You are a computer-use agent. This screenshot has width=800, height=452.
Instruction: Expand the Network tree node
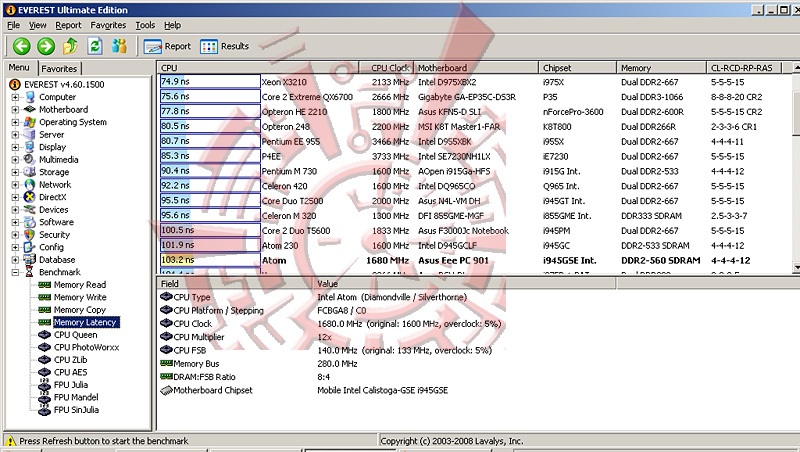pos(15,185)
